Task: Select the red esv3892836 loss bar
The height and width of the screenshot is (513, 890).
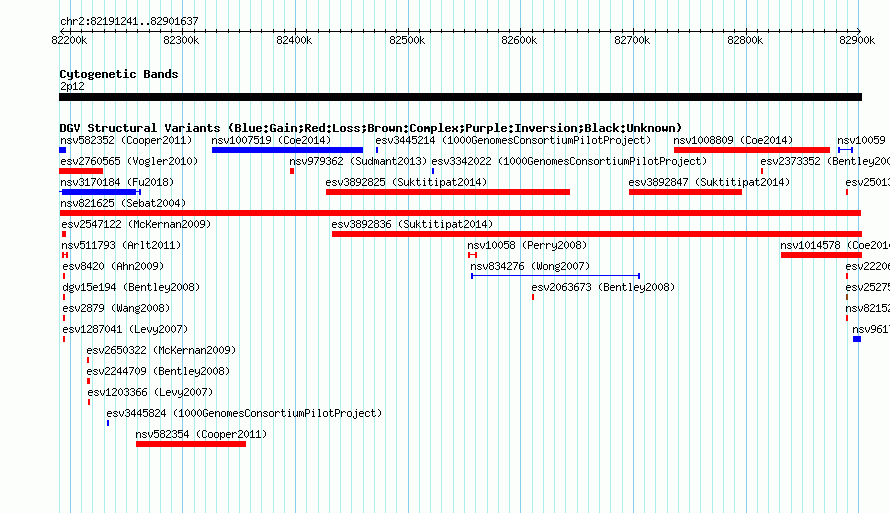Action: point(597,234)
